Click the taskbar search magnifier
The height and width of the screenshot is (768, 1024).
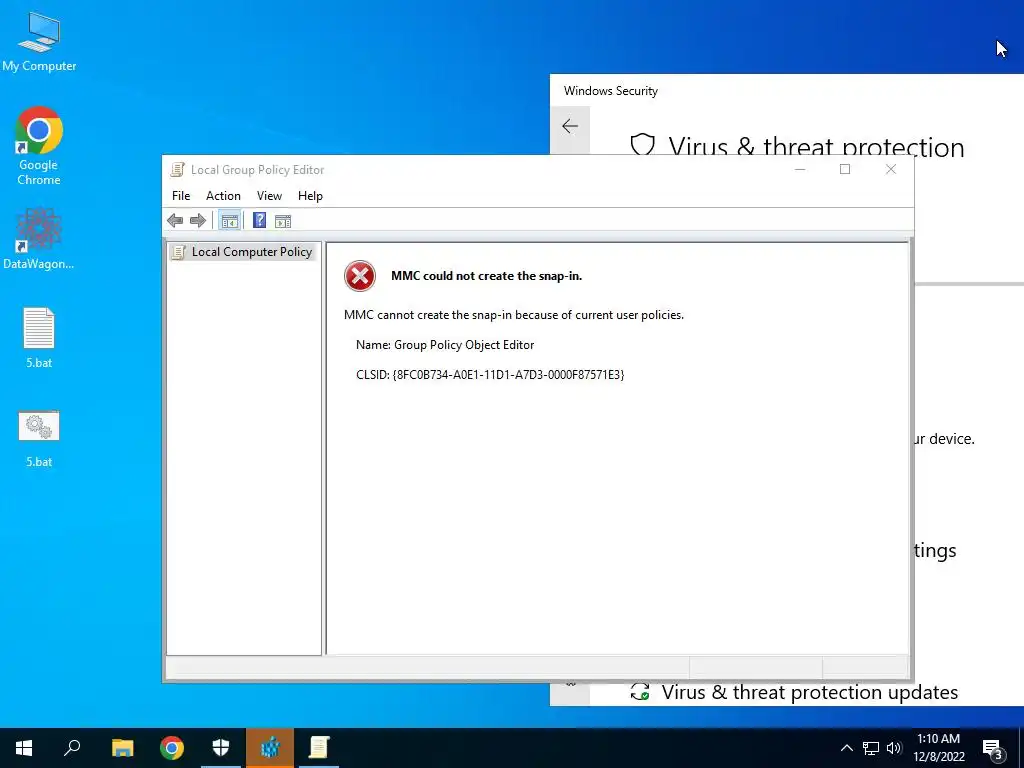coord(72,748)
